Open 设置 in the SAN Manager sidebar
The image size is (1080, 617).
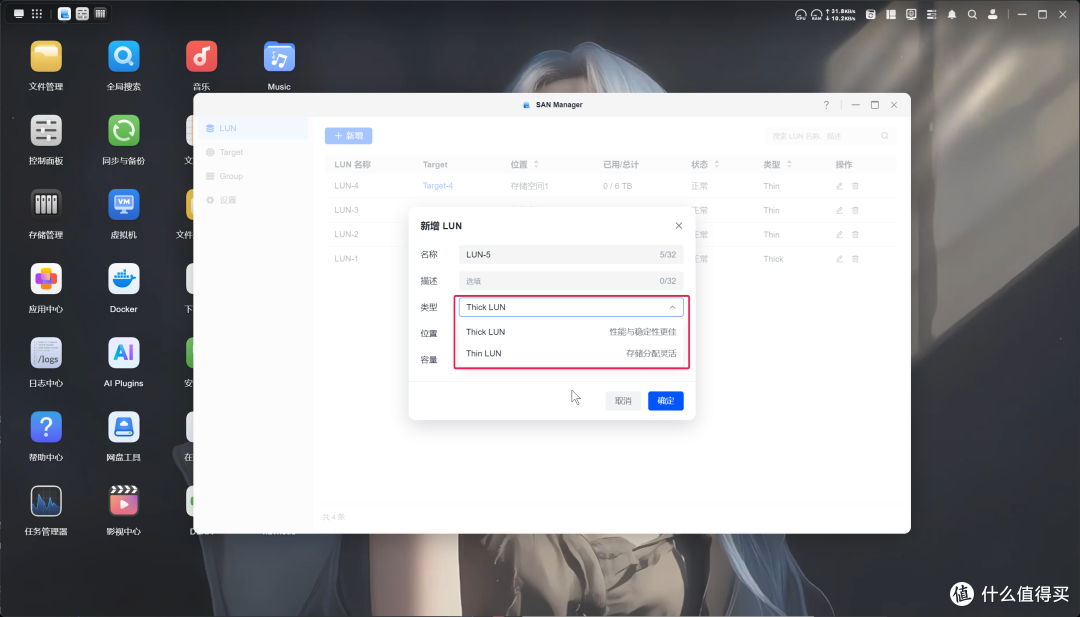(253, 200)
